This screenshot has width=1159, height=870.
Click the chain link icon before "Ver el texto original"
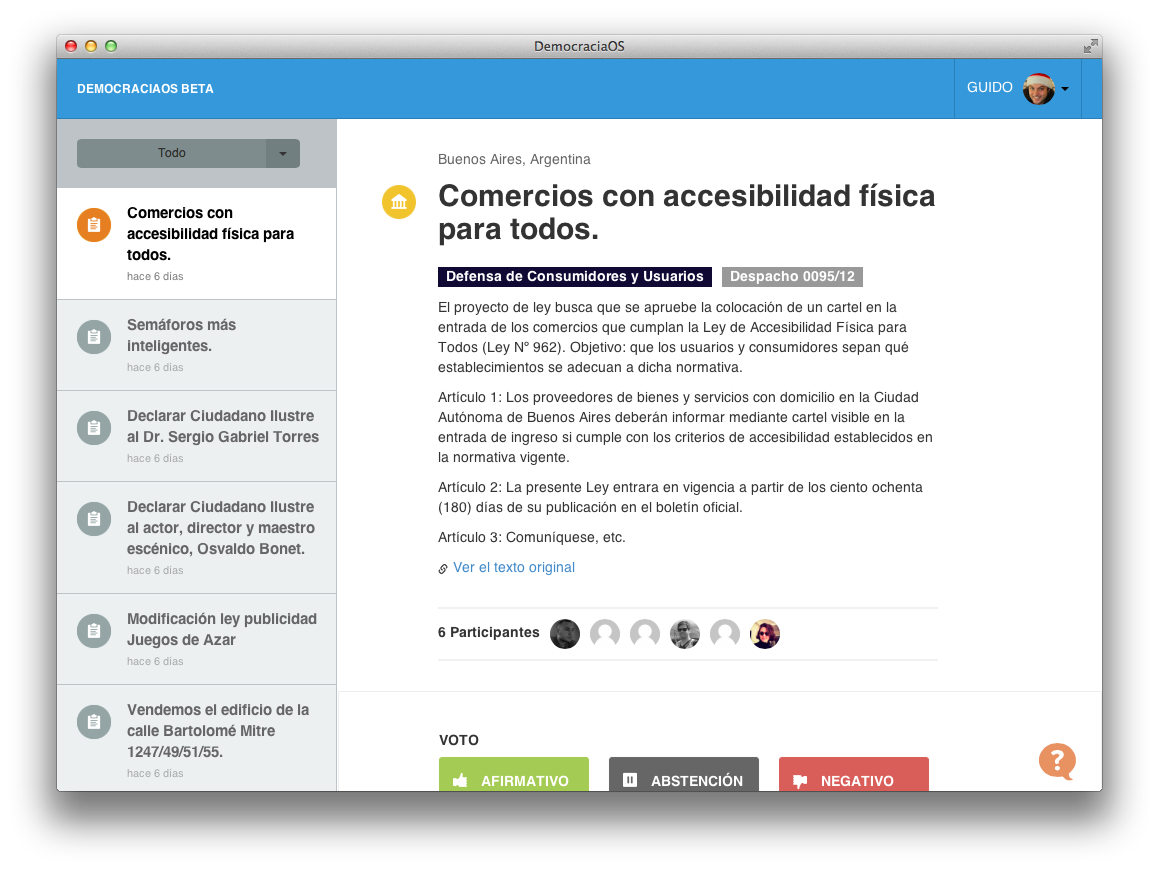443,567
